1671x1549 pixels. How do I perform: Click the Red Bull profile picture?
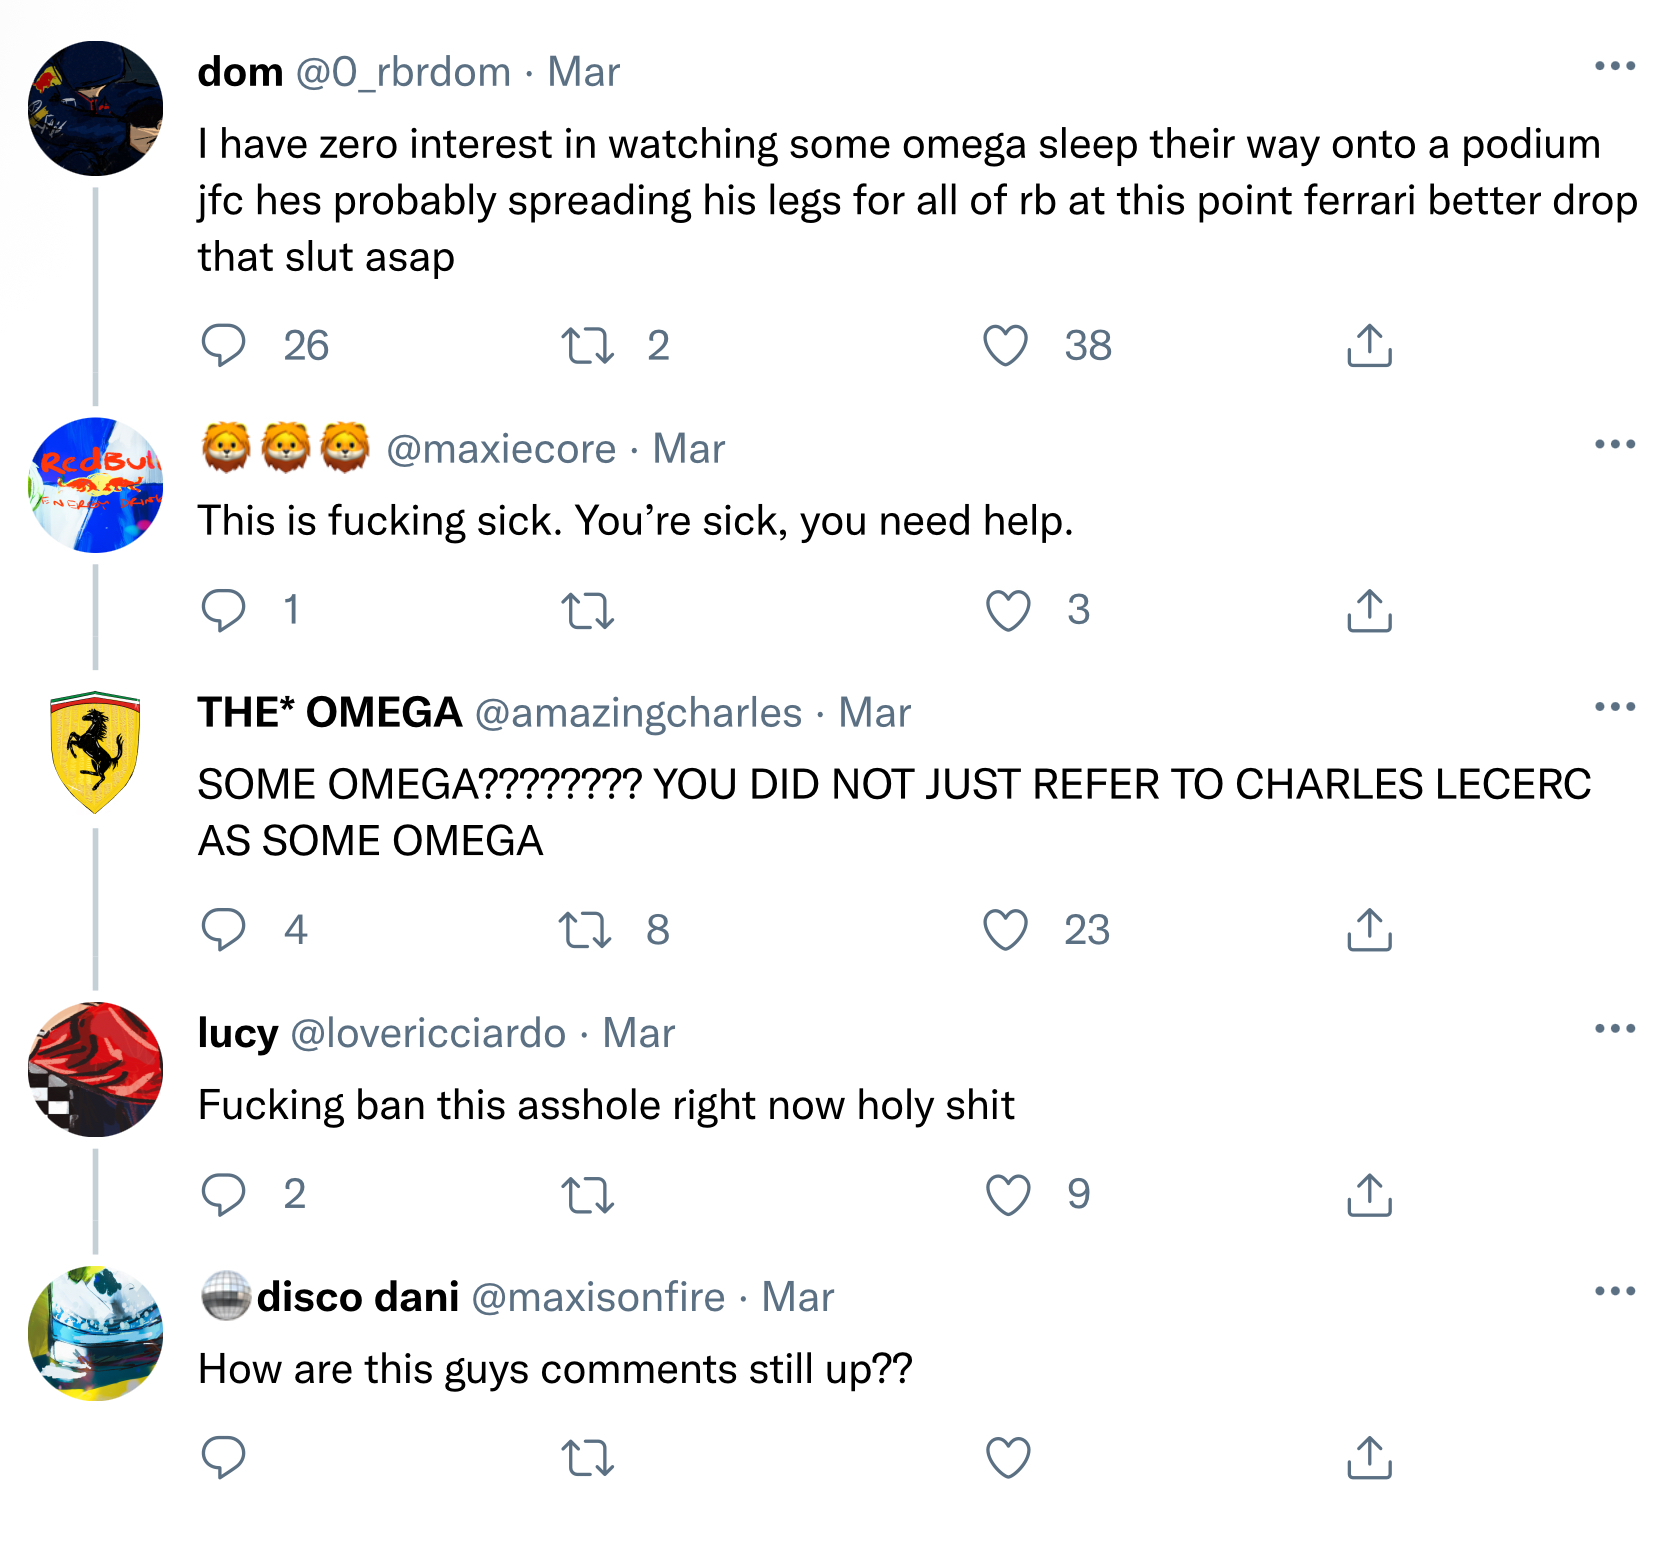[x=95, y=486]
